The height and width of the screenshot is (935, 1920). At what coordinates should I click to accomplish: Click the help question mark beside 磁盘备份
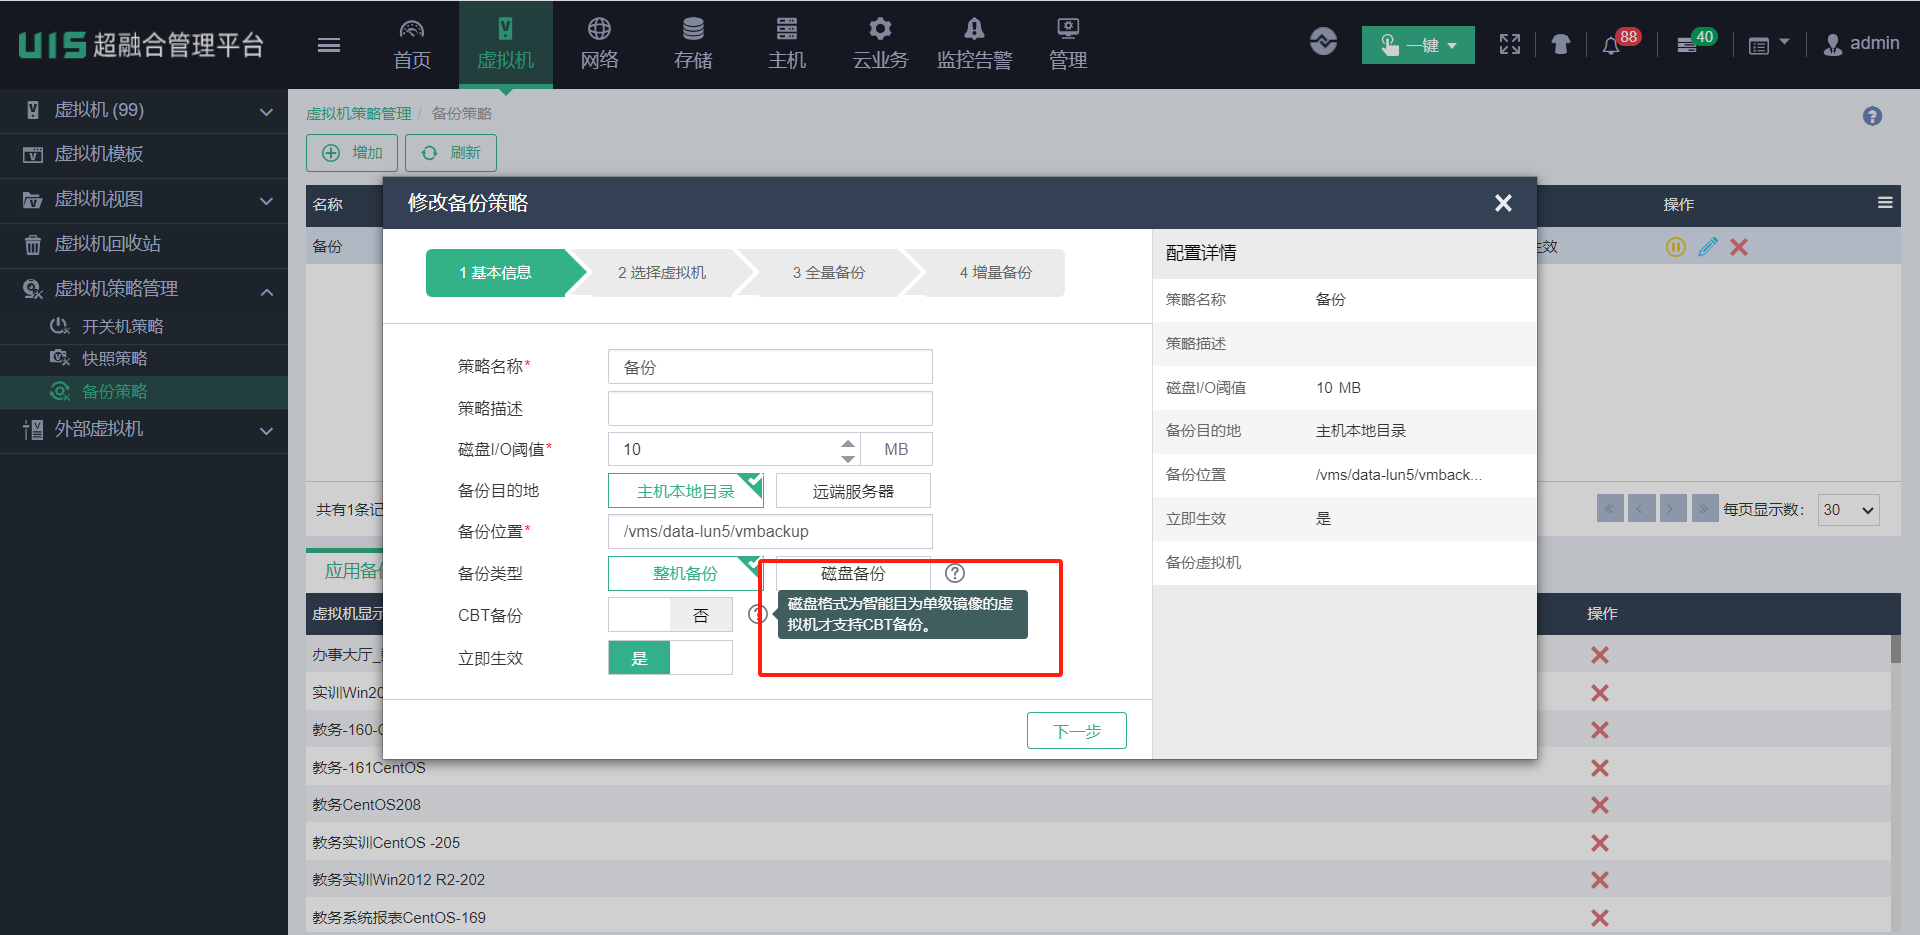pyautogui.click(x=955, y=573)
